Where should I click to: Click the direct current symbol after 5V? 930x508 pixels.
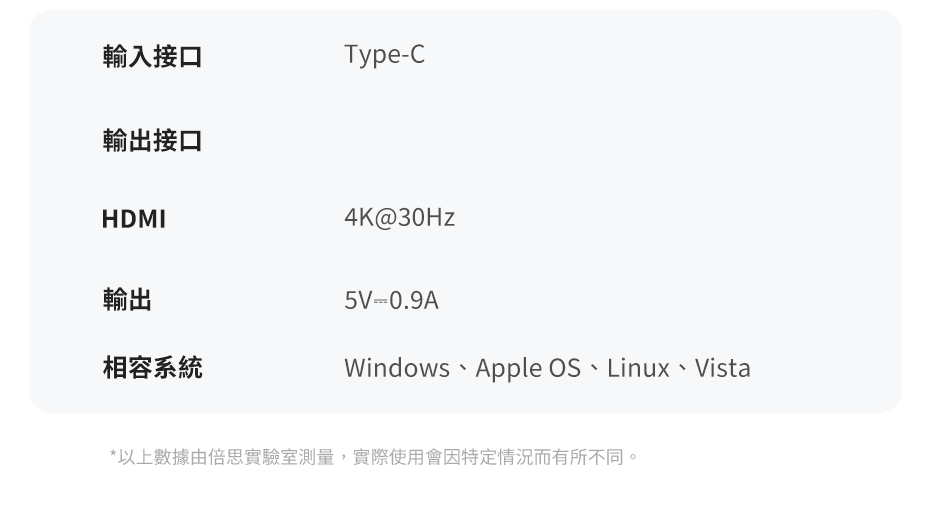(x=380, y=300)
